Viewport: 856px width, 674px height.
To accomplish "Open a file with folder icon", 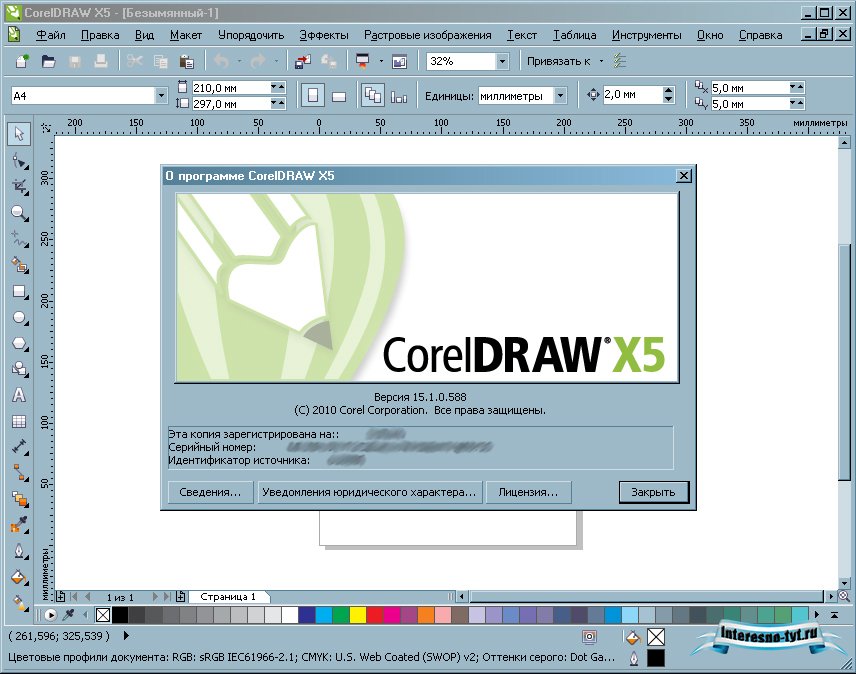I will (x=48, y=61).
